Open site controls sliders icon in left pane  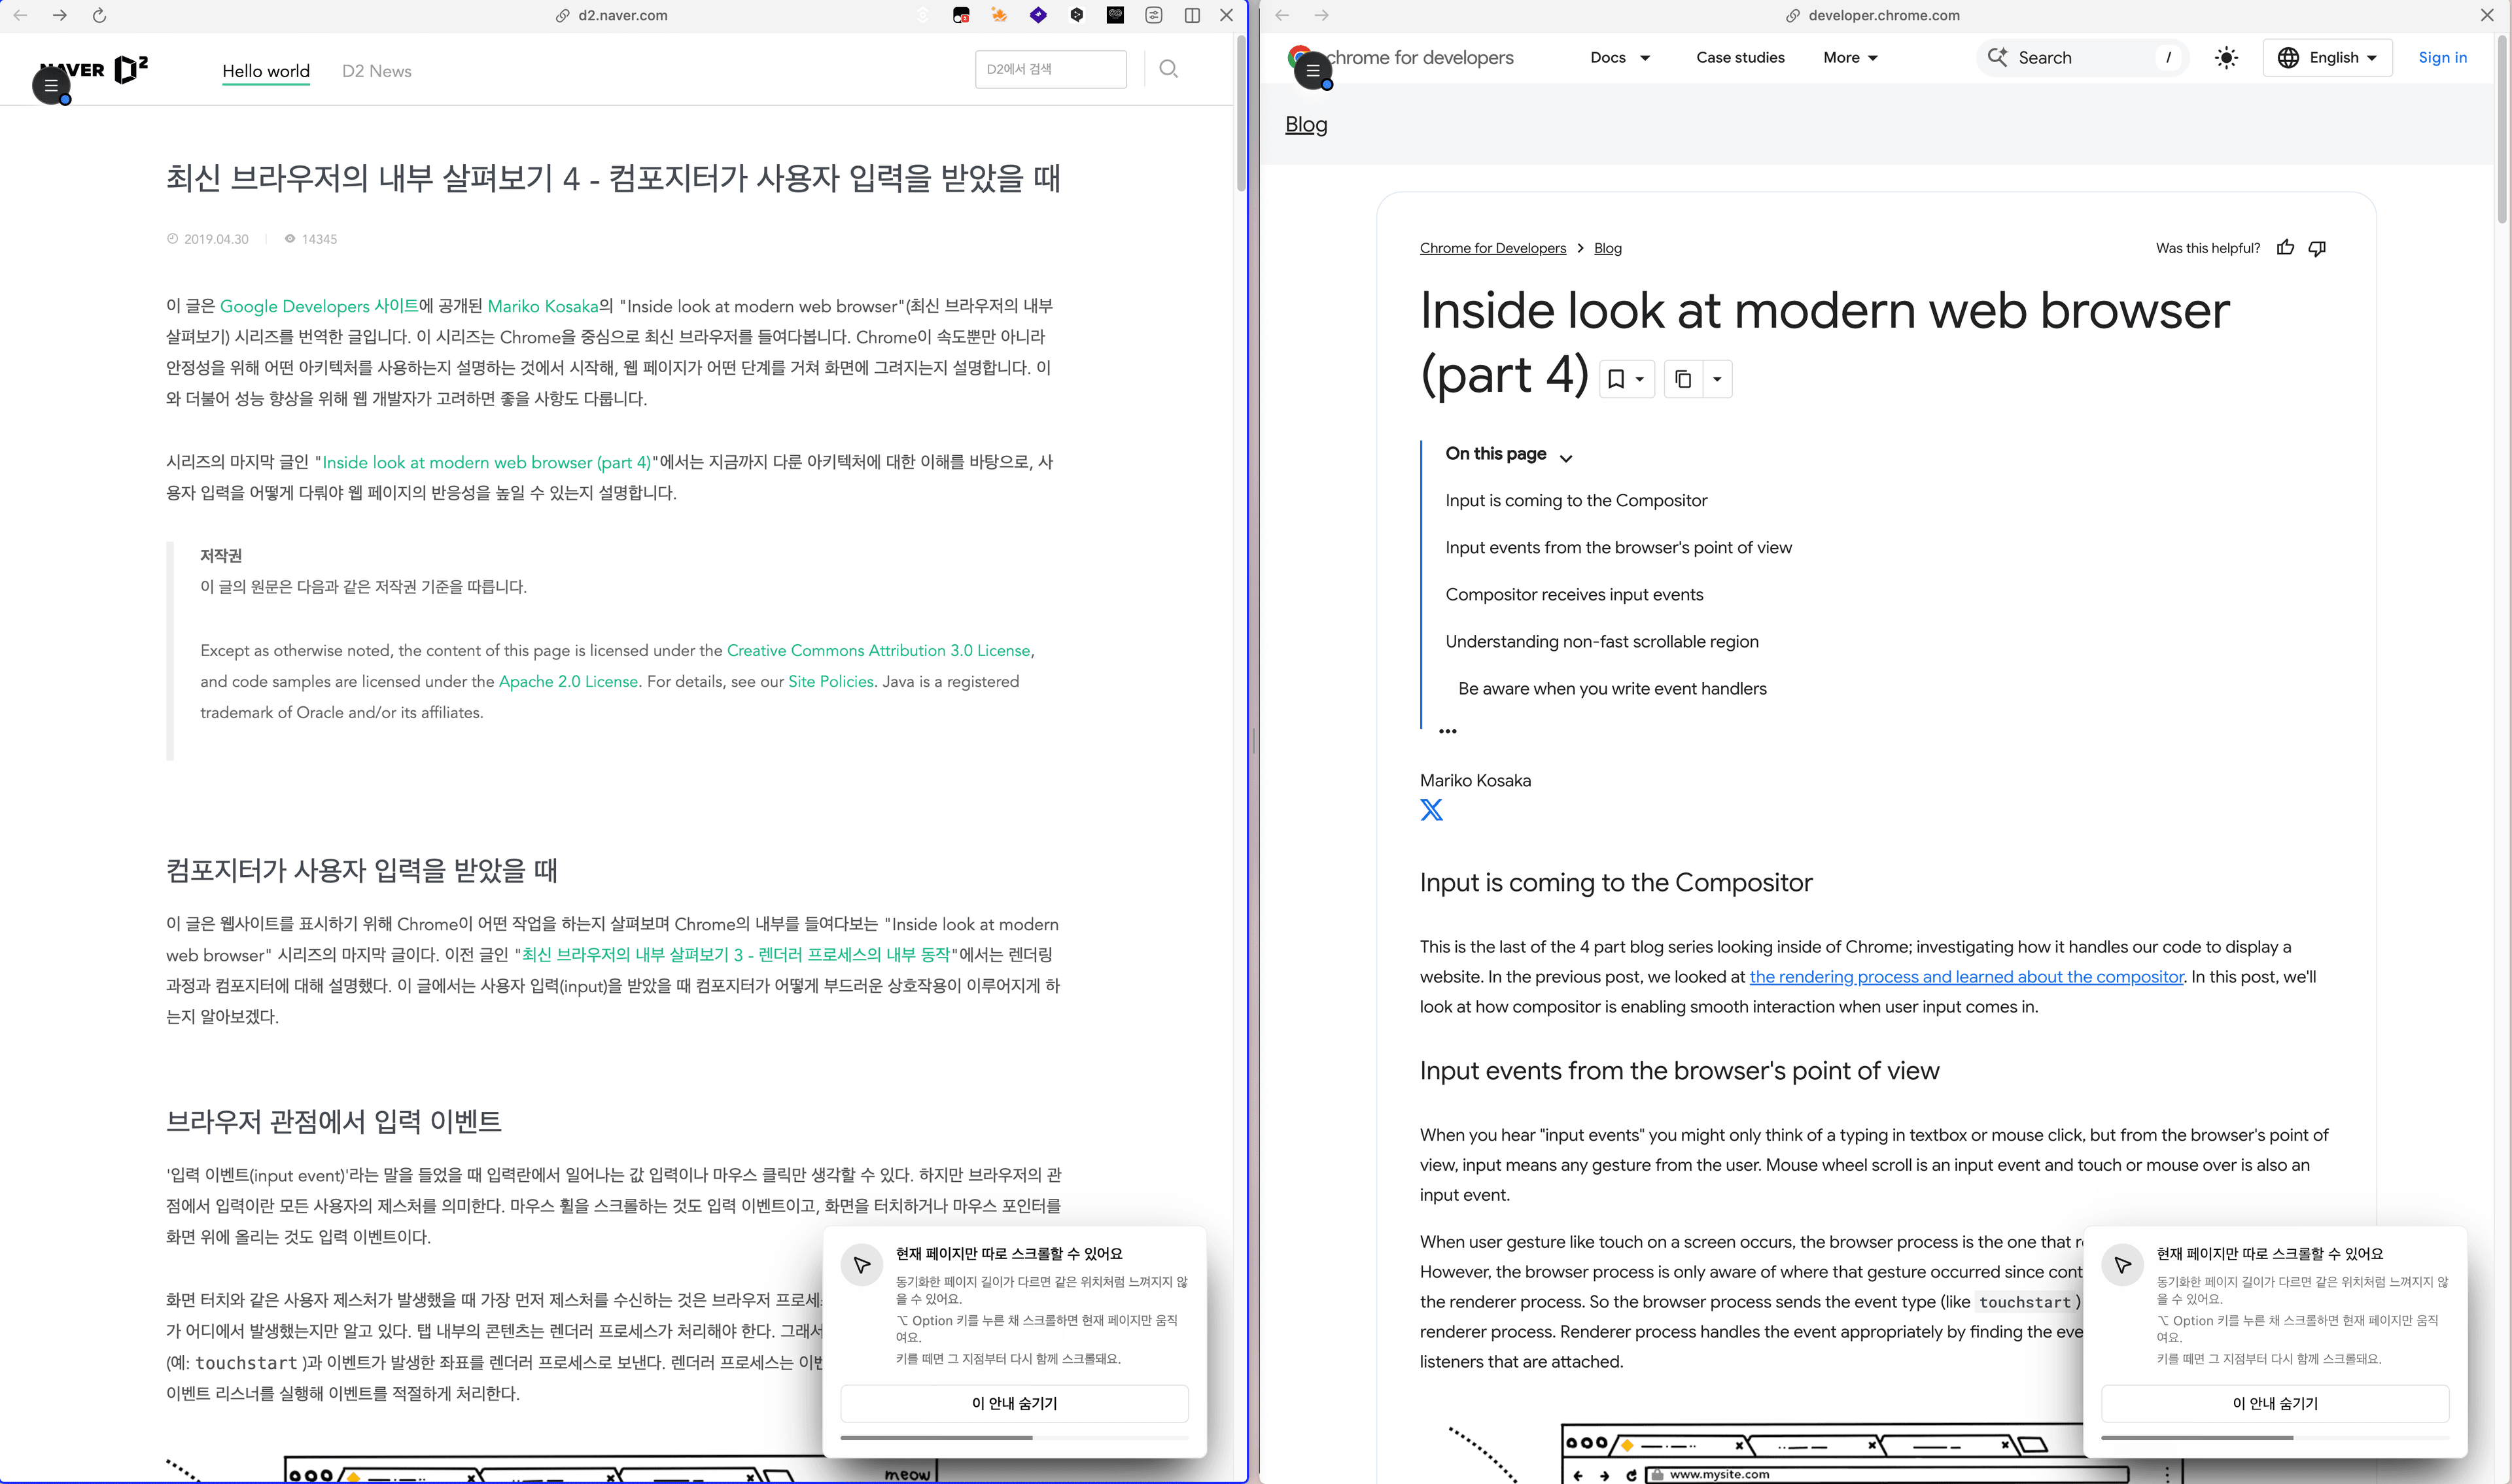pyautogui.click(x=1154, y=15)
